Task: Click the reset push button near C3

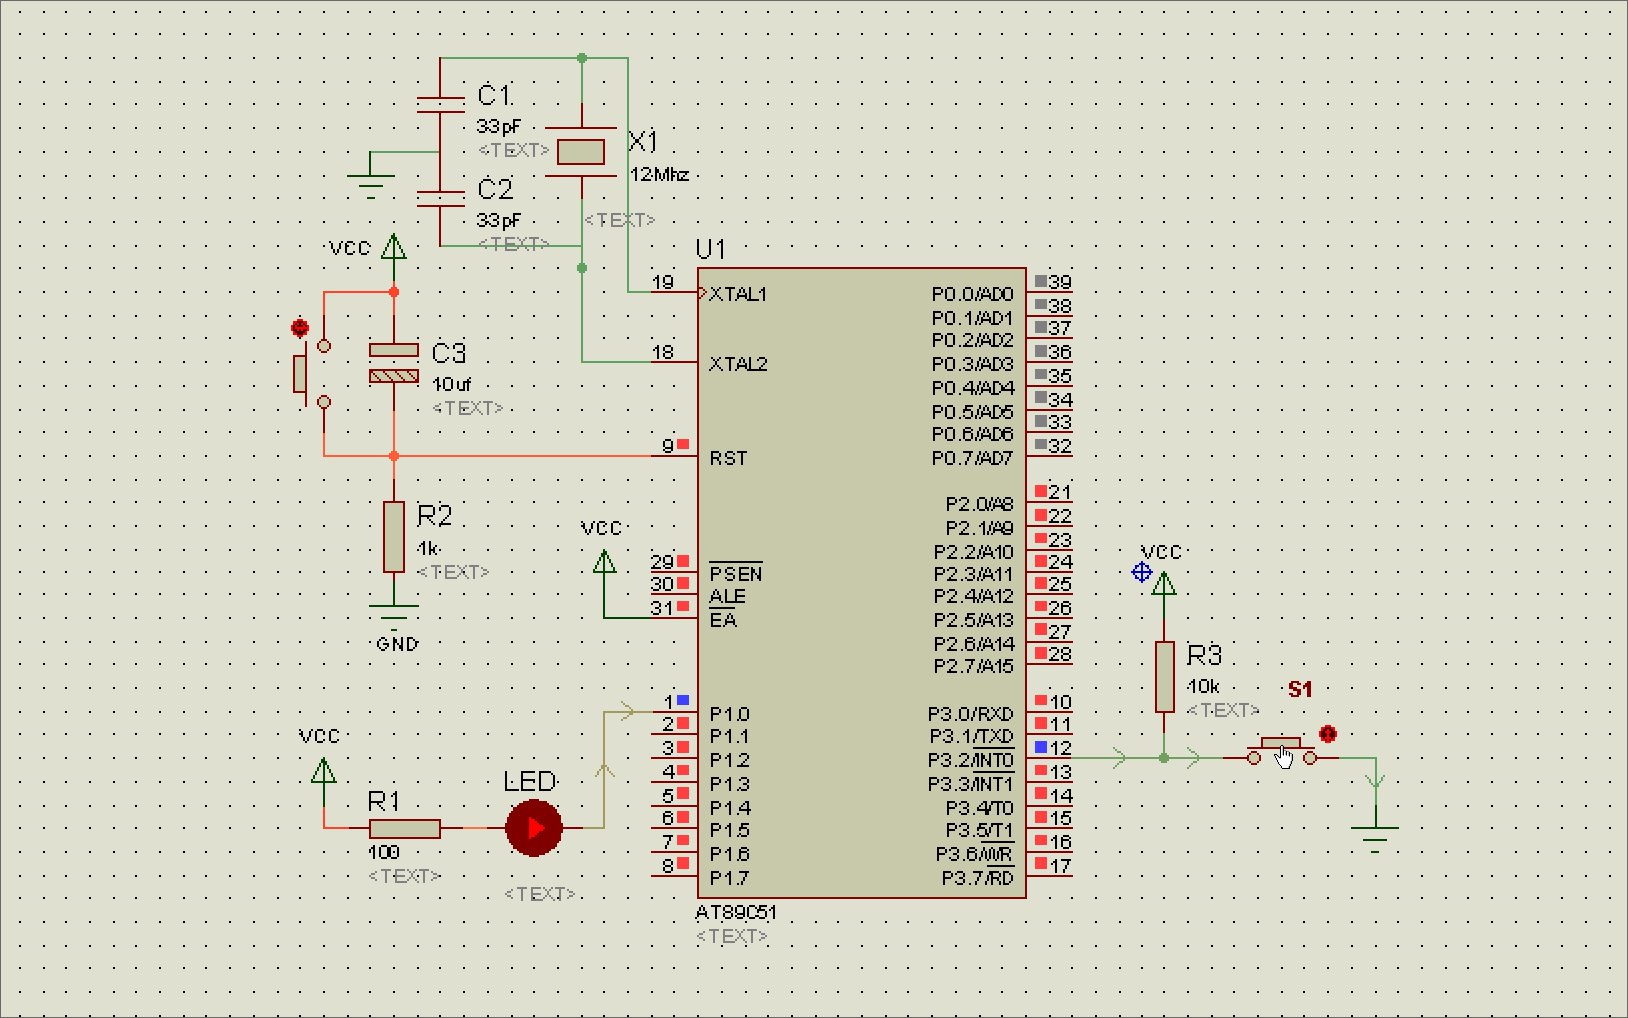Action: coord(311,374)
